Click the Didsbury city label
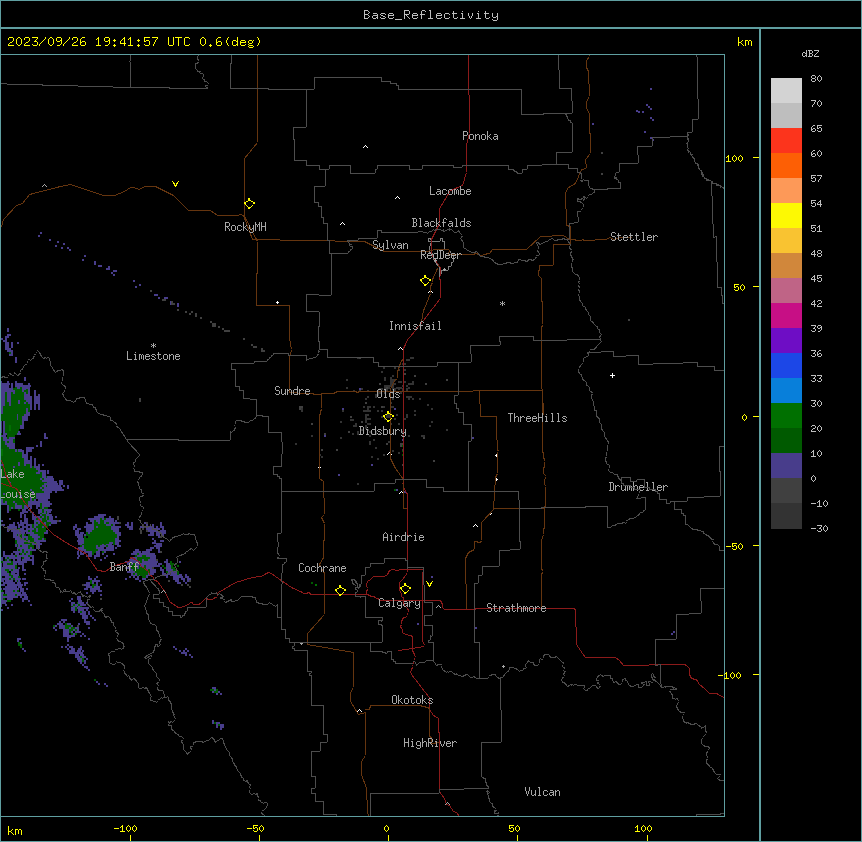Viewport: 862px width, 842px height. click(383, 431)
